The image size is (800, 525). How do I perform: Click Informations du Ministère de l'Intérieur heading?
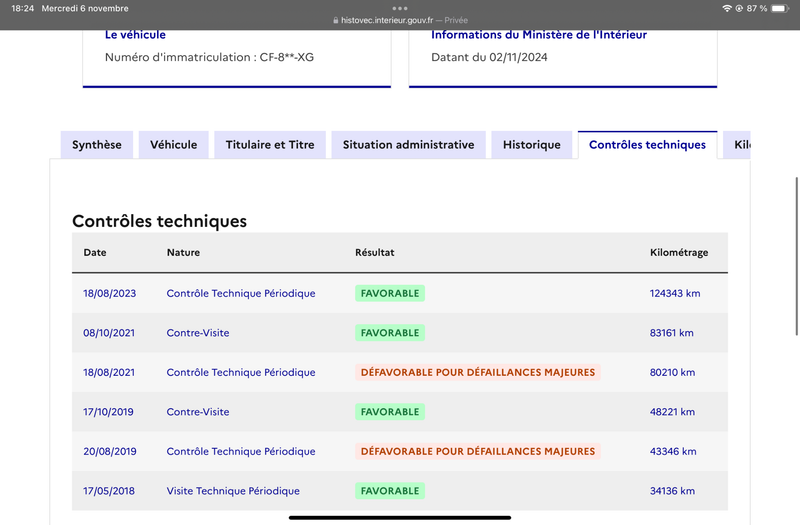click(539, 35)
